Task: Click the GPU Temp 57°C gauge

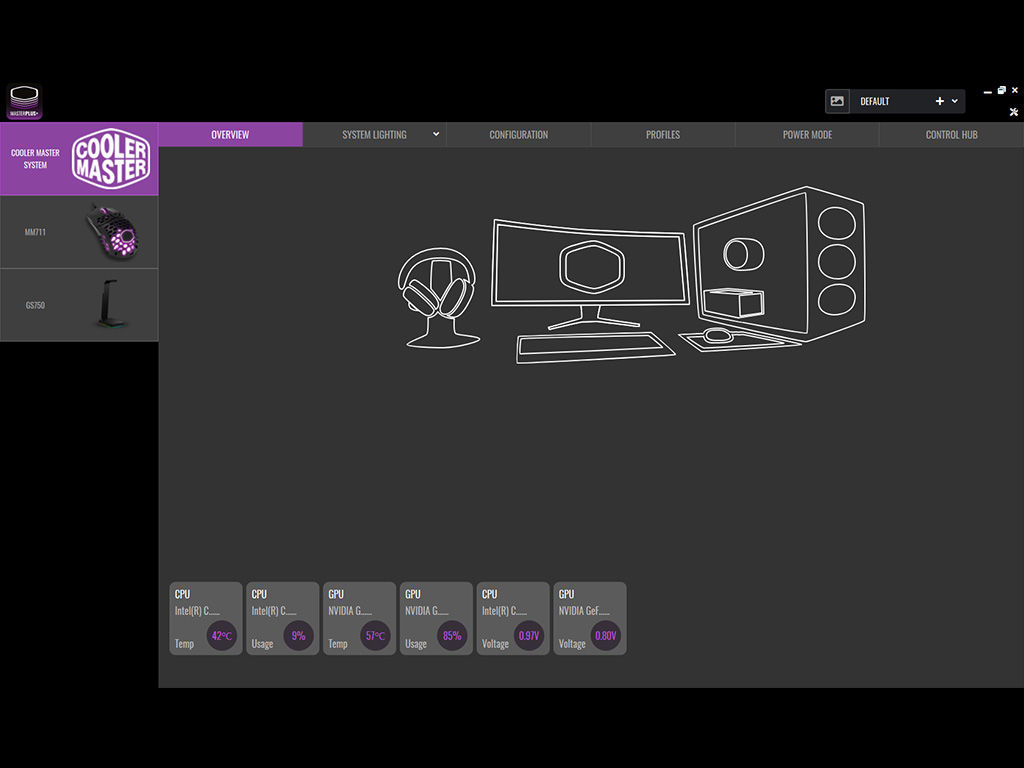Action: tap(374, 635)
